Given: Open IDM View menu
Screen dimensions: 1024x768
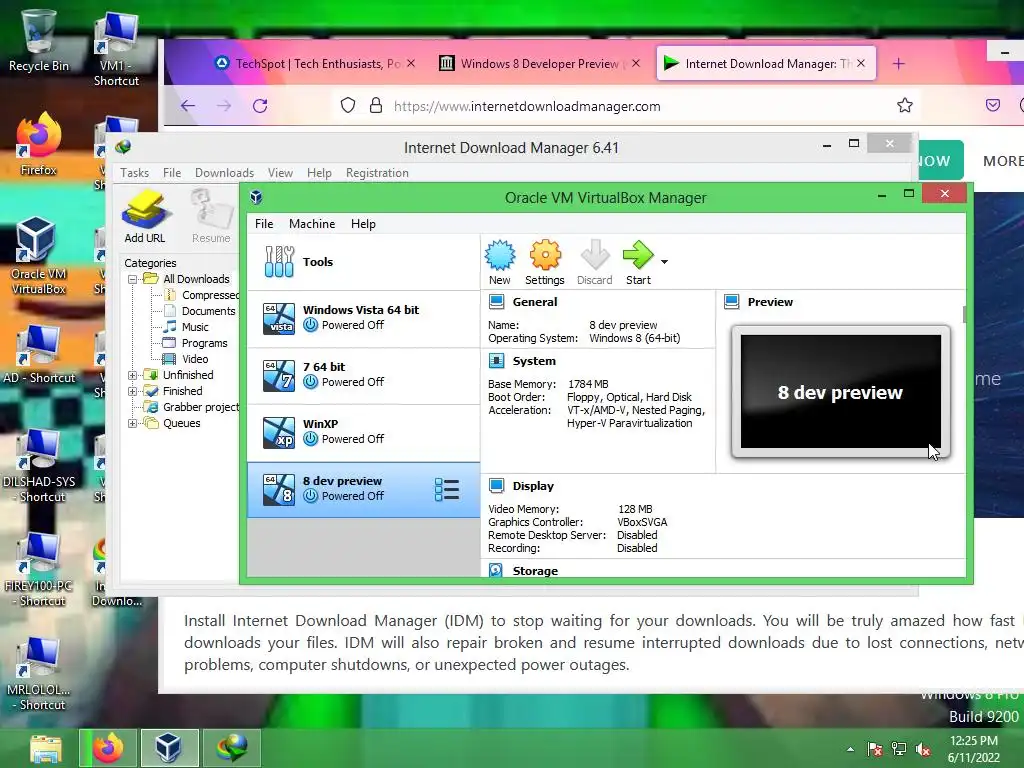Looking at the screenshot, I should coord(280,173).
